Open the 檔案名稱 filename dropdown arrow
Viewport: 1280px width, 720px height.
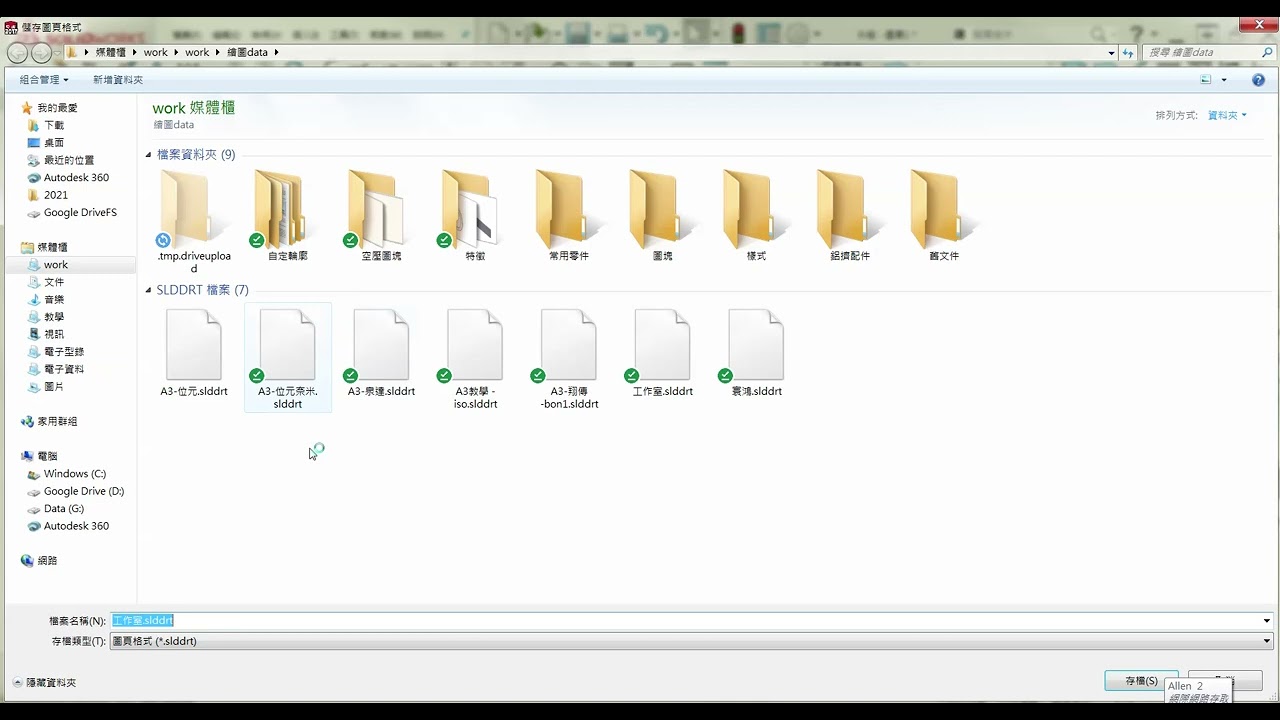pyautogui.click(x=1267, y=621)
